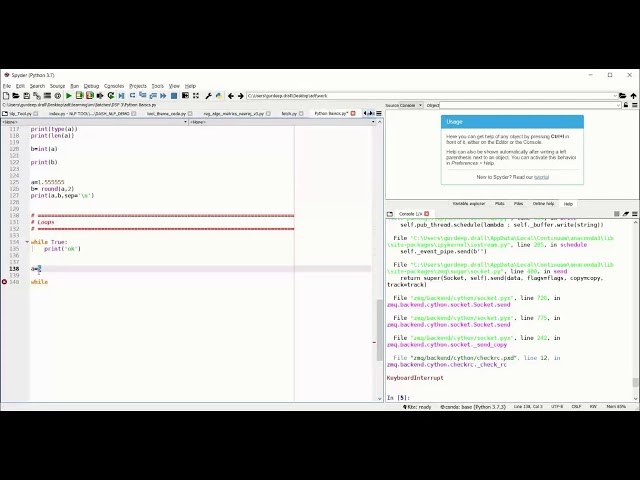Open the Object combo box dropdown

pos(618,105)
